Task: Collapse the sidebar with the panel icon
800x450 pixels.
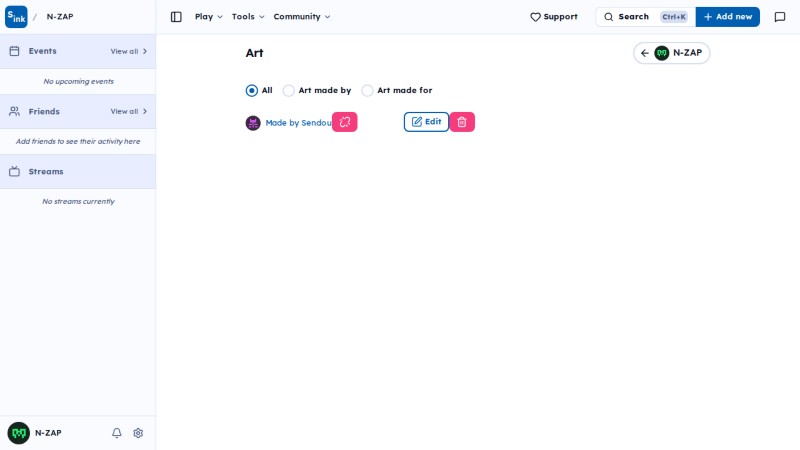Action: click(x=176, y=17)
